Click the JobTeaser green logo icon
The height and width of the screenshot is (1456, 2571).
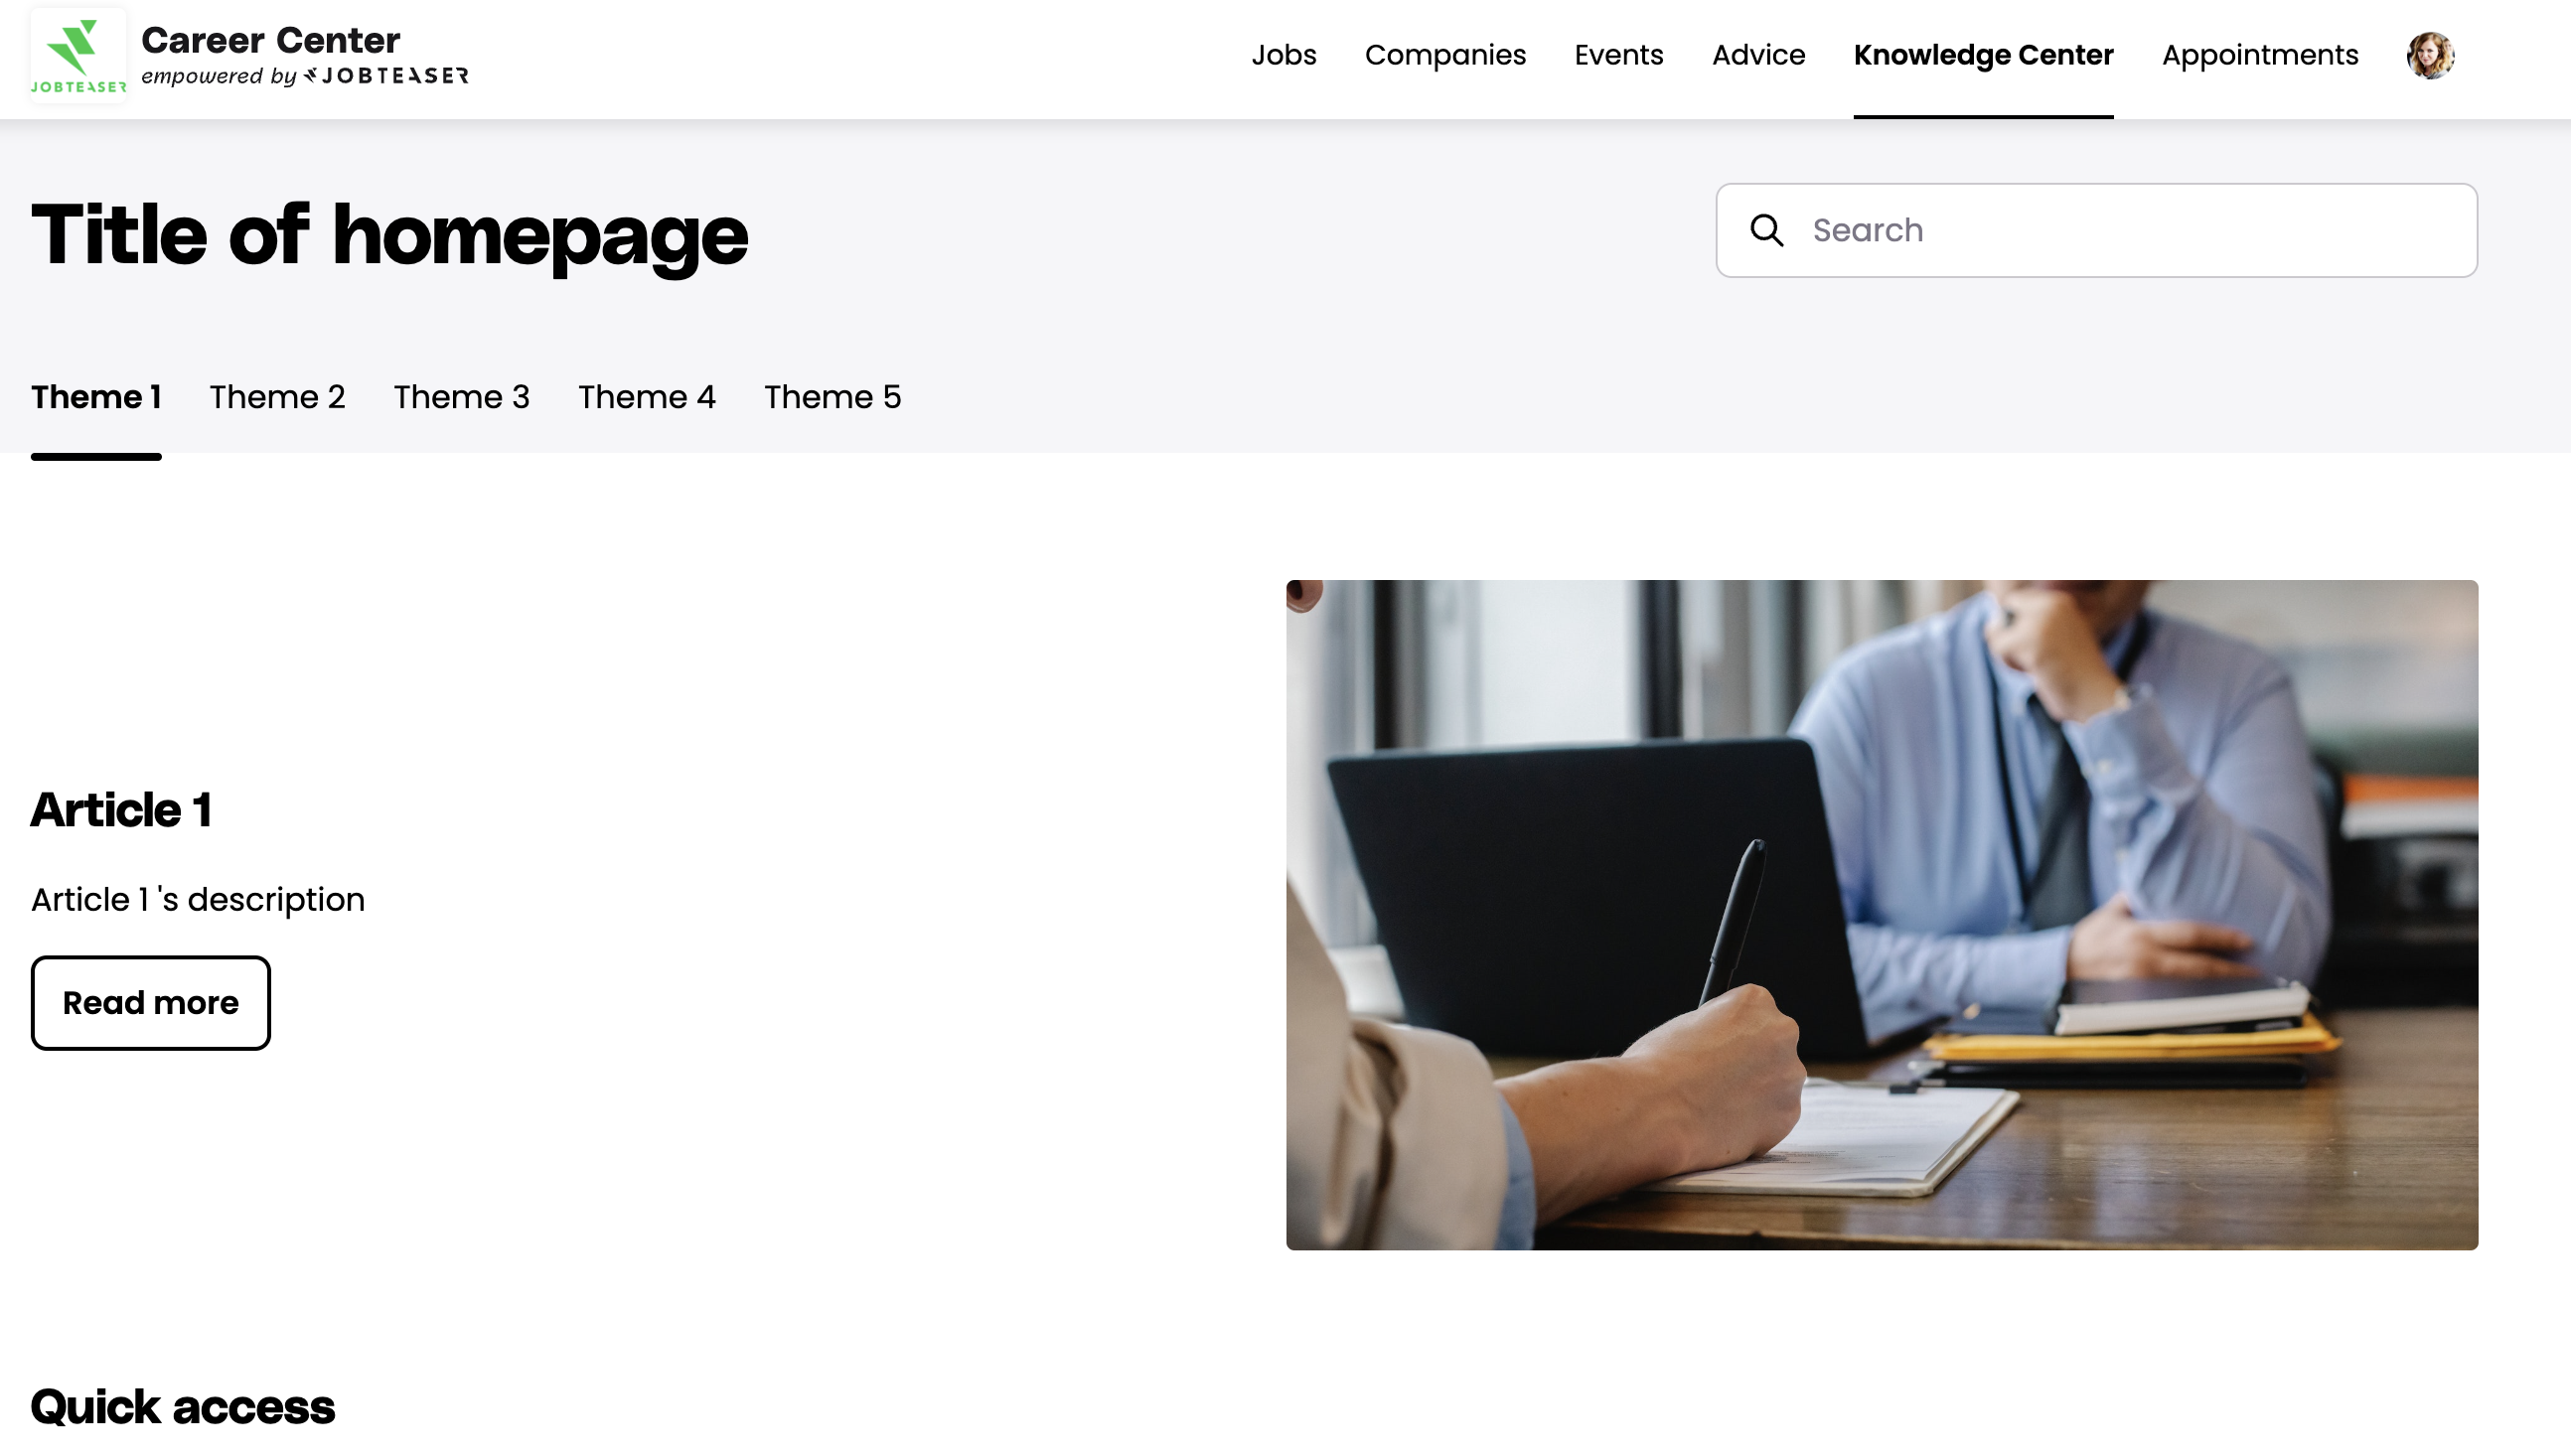click(78, 56)
